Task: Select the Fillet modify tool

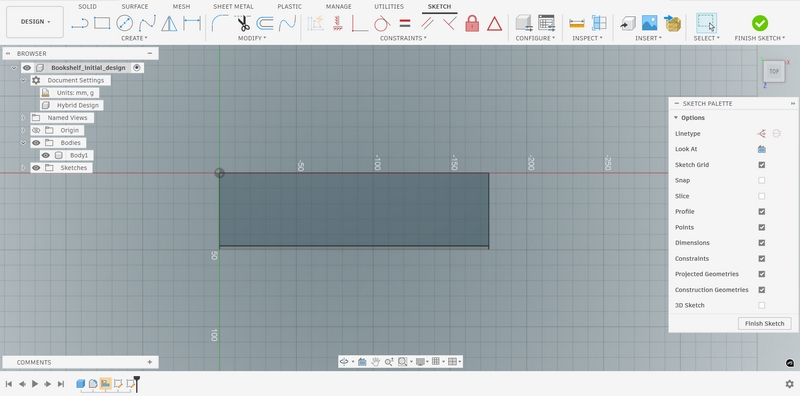Action: [x=220, y=23]
